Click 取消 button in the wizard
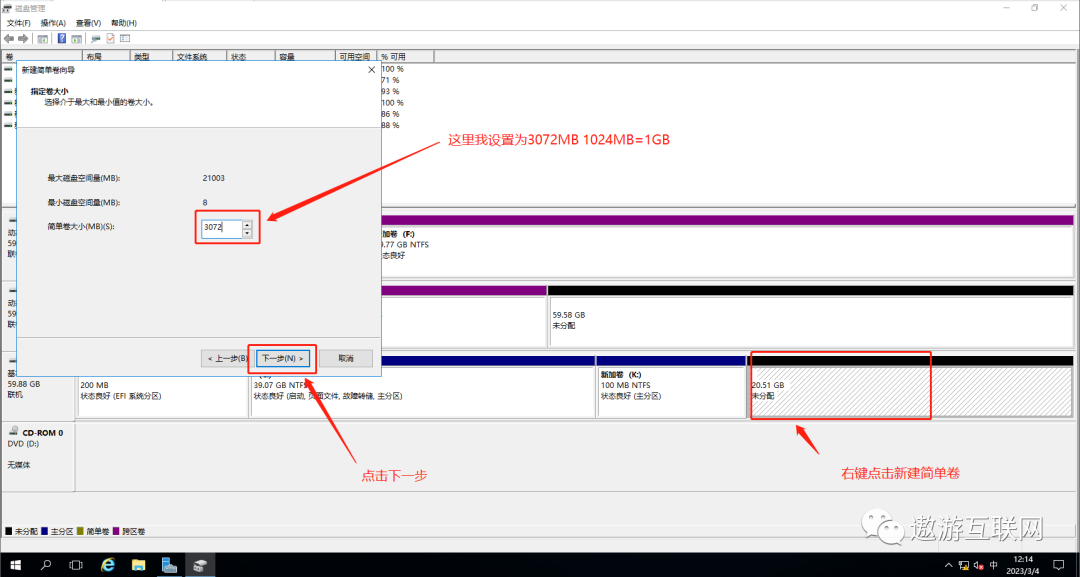 (x=346, y=359)
